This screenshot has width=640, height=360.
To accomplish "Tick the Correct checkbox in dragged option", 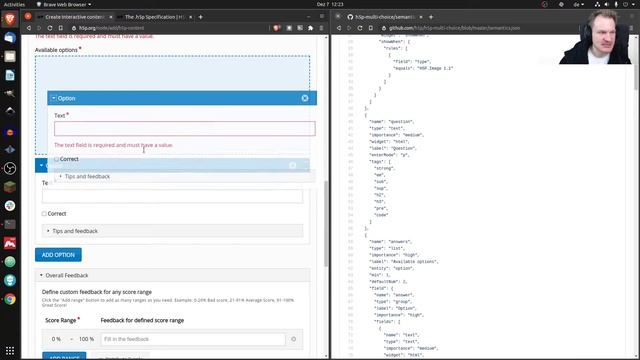I will (x=57, y=159).
